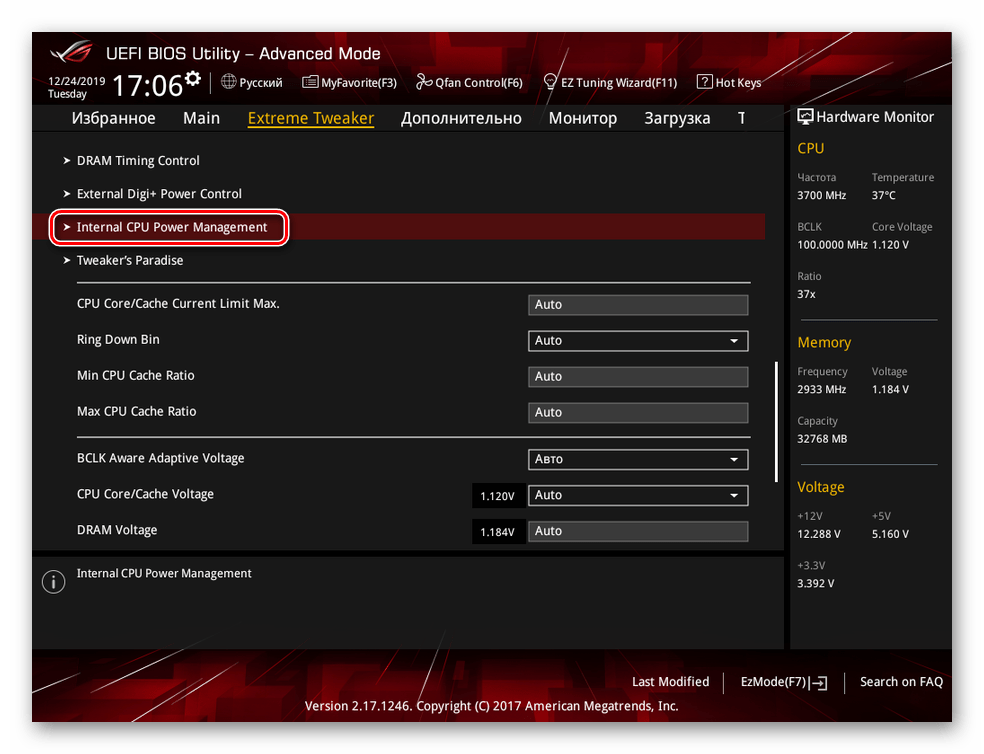Click the Qfan Control fan icon
This screenshot has width=984, height=754.
tap(424, 82)
